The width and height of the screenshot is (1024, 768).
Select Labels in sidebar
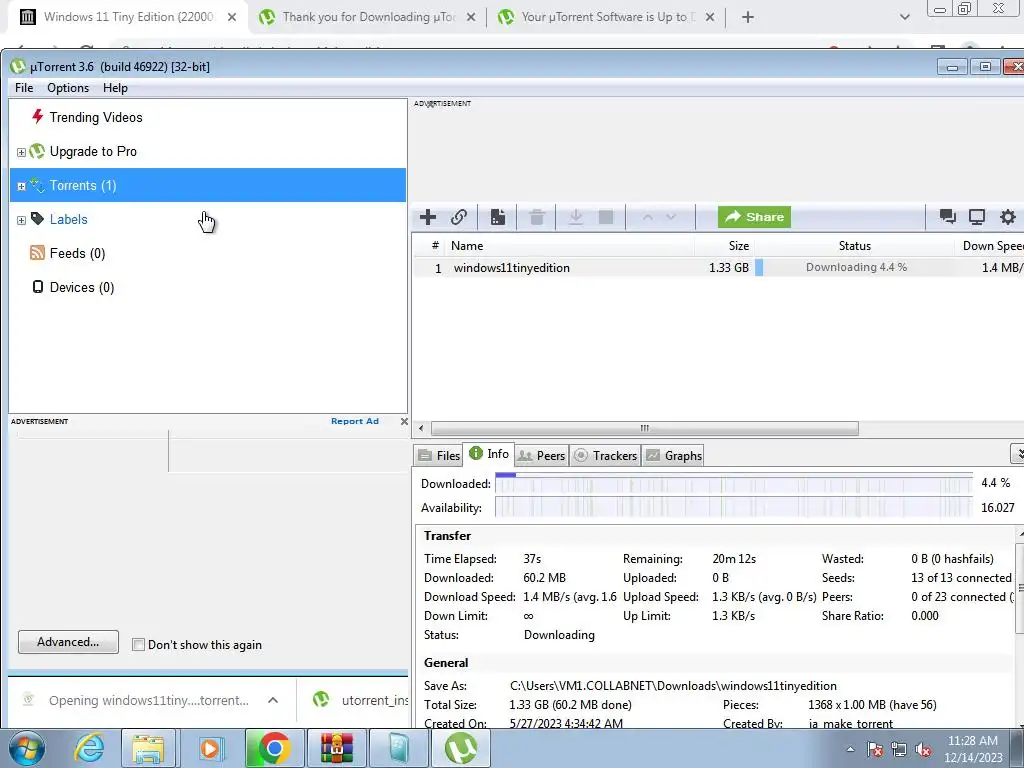tap(68, 219)
